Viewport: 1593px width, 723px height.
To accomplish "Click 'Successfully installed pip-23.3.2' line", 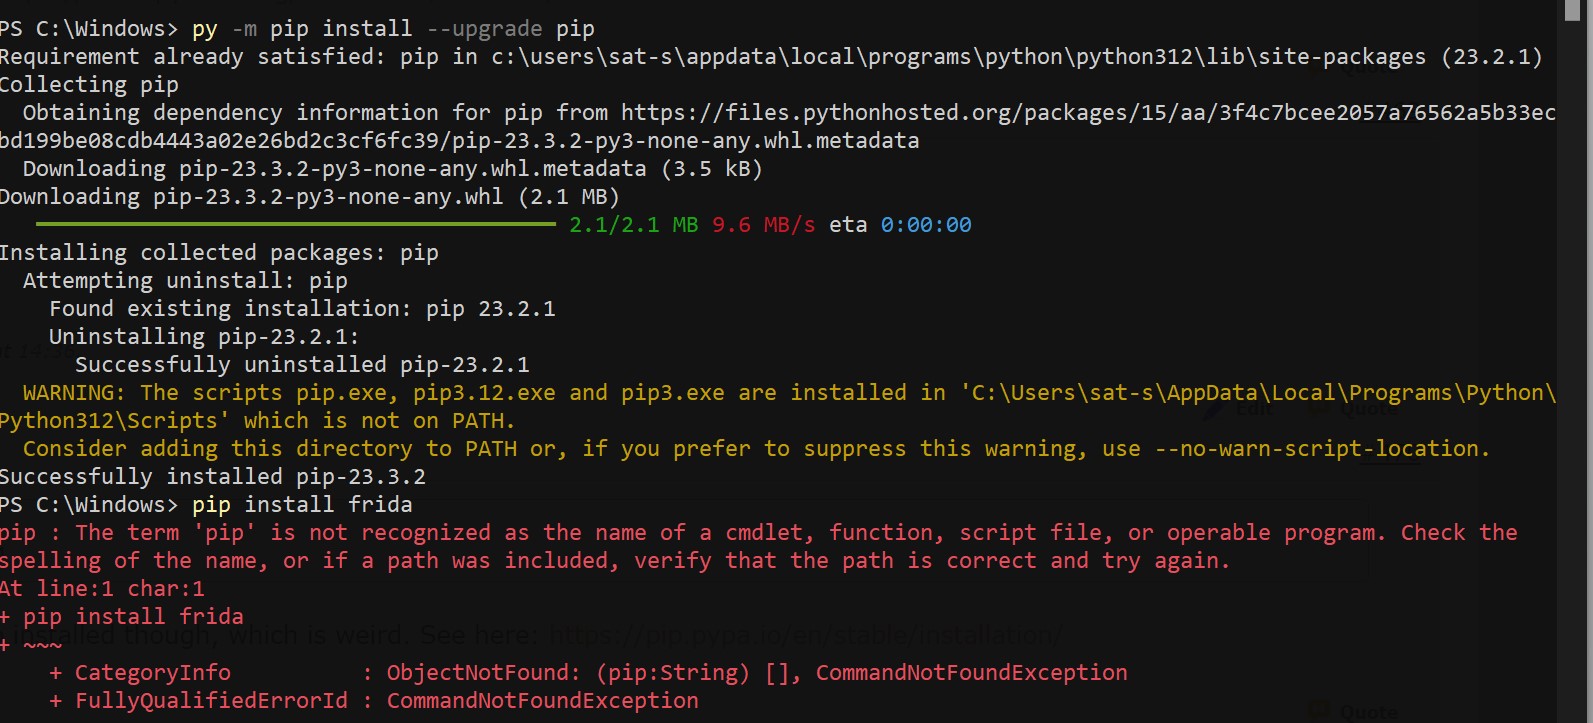I will click(x=213, y=477).
